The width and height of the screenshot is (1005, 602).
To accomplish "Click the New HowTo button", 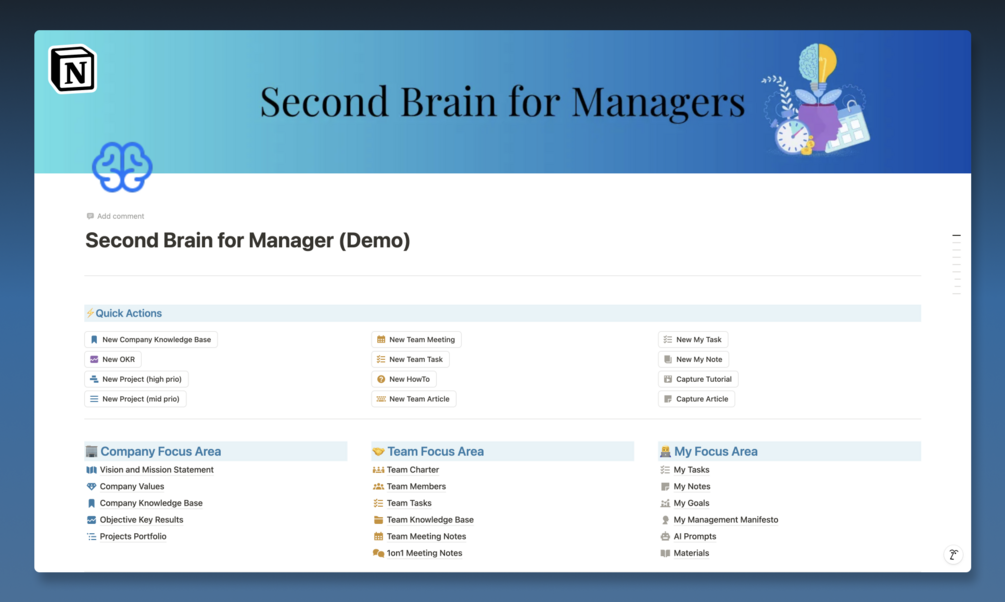I will [x=404, y=380].
